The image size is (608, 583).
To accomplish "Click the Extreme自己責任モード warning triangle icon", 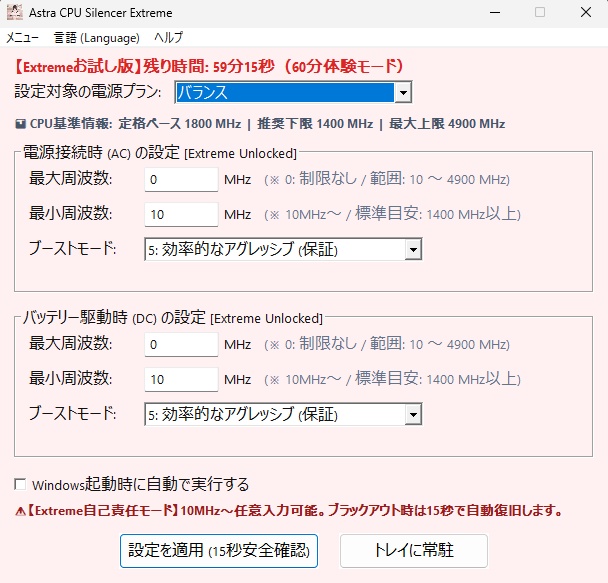I will tap(20, 512).
